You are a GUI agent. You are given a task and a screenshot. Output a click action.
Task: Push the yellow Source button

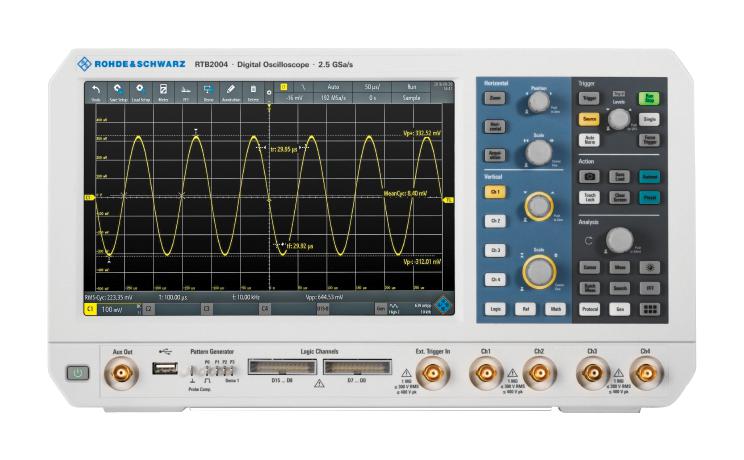(589, 119)
